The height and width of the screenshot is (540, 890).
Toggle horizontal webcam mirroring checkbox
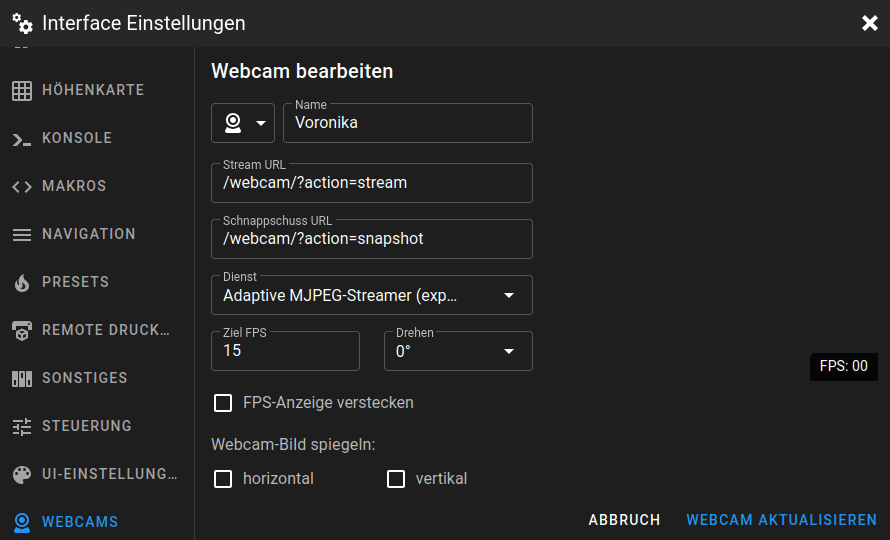[223, 479]
